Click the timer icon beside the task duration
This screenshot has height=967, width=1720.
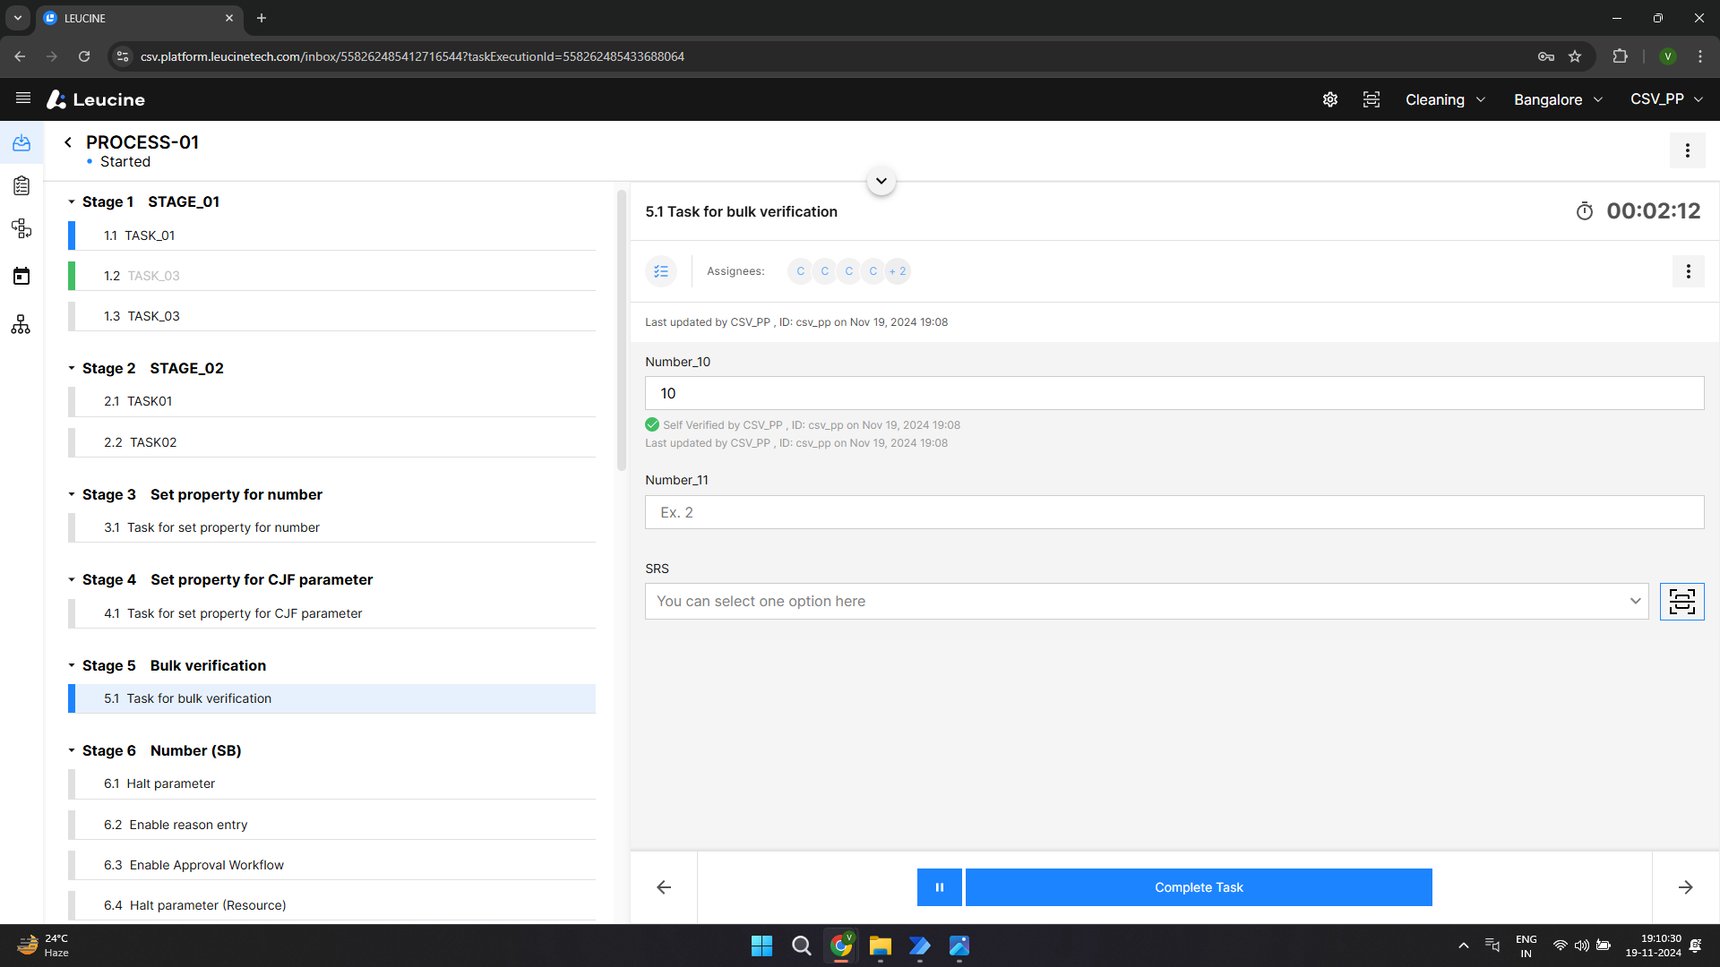1584,211
